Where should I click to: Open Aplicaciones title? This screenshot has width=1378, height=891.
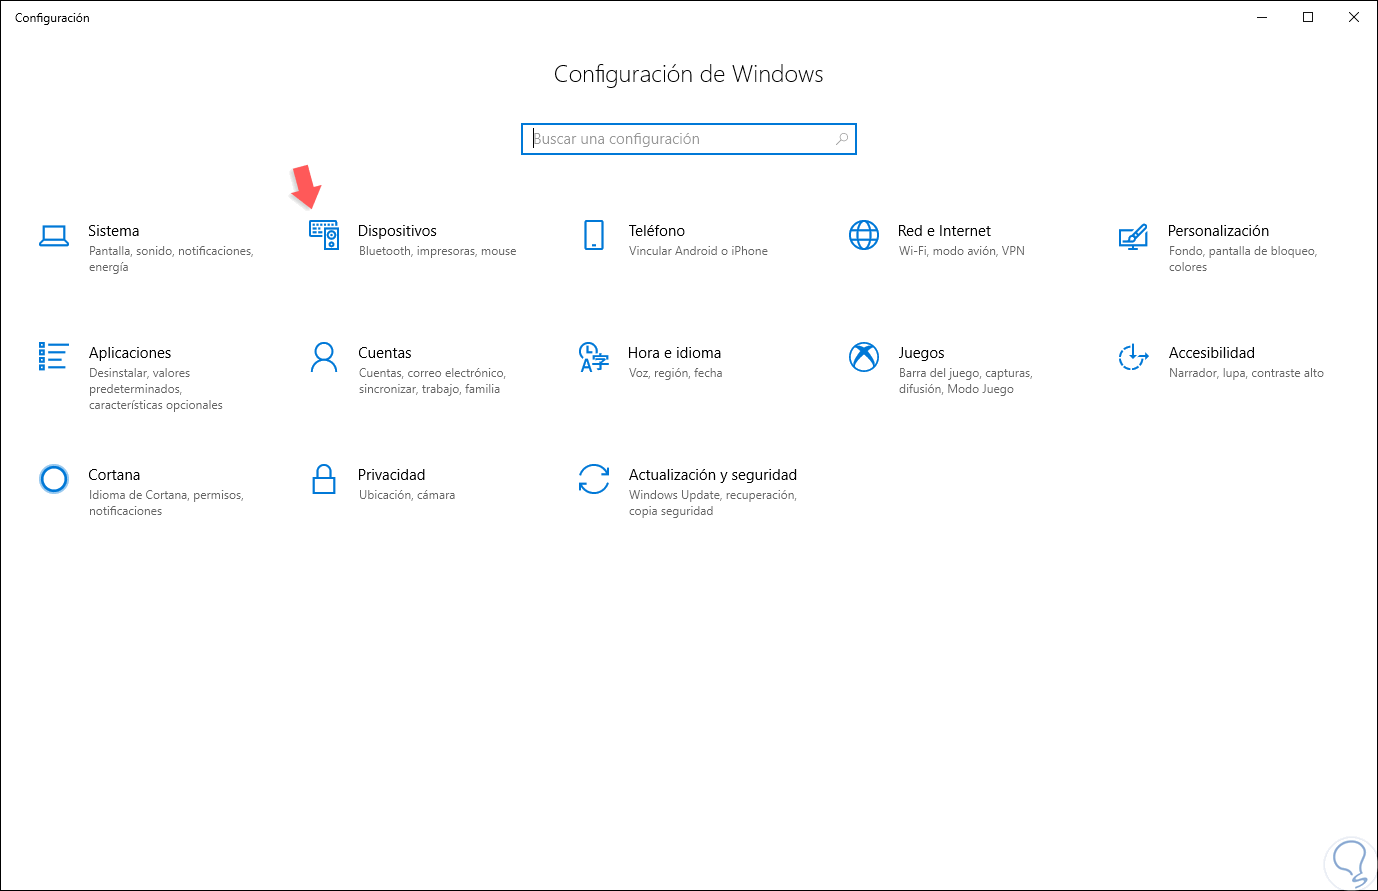point(130,353)
